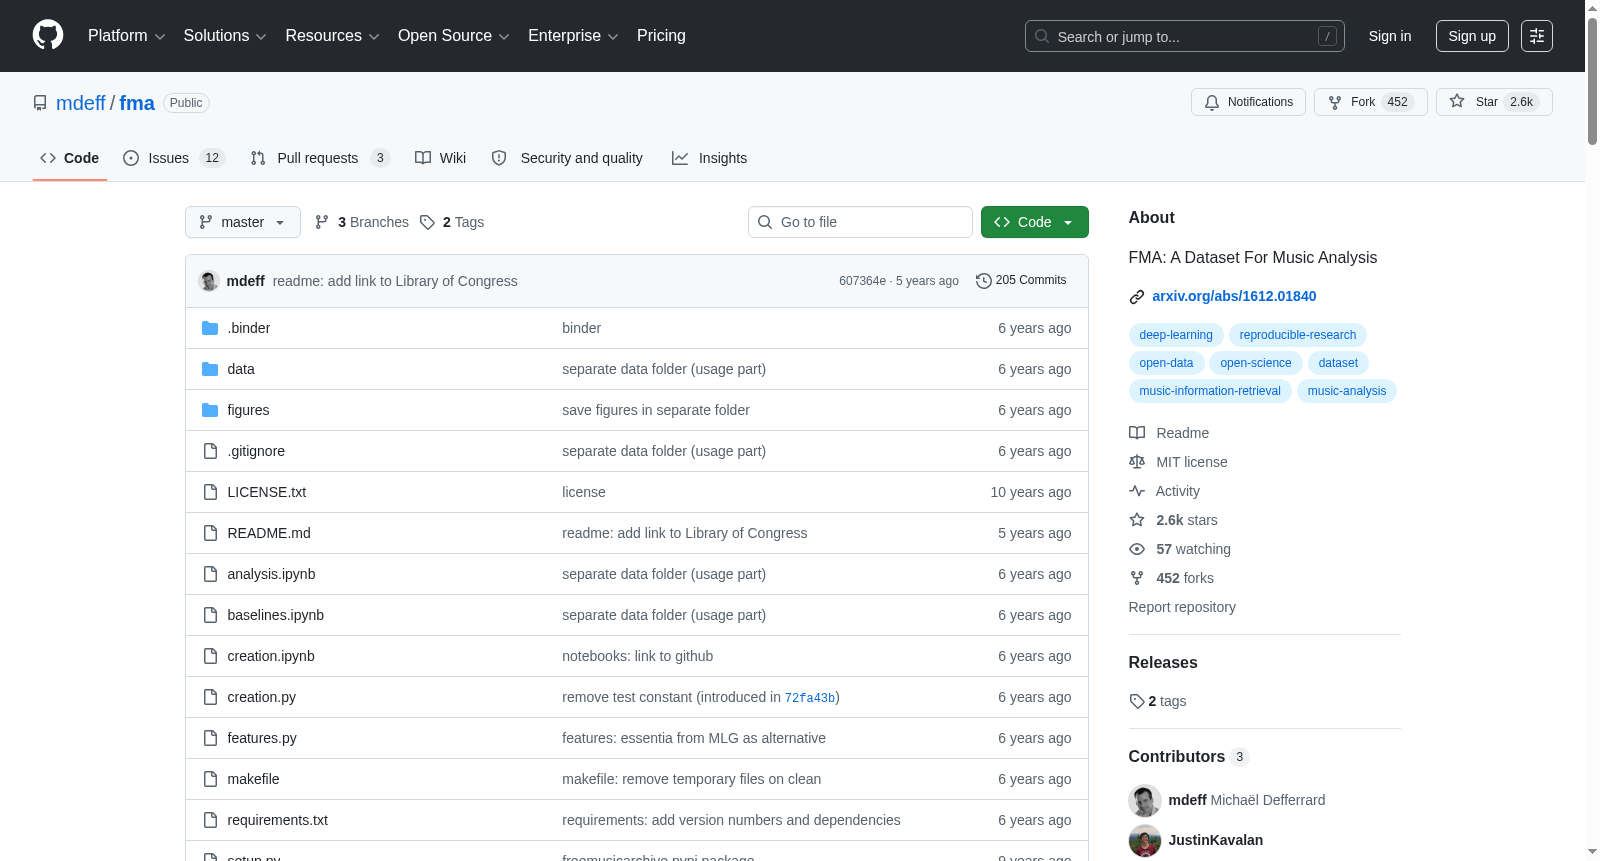Fork the fma repository
Image resolution: width=1600 pixels, height=861 pixels.
[x=1371, y=102]
